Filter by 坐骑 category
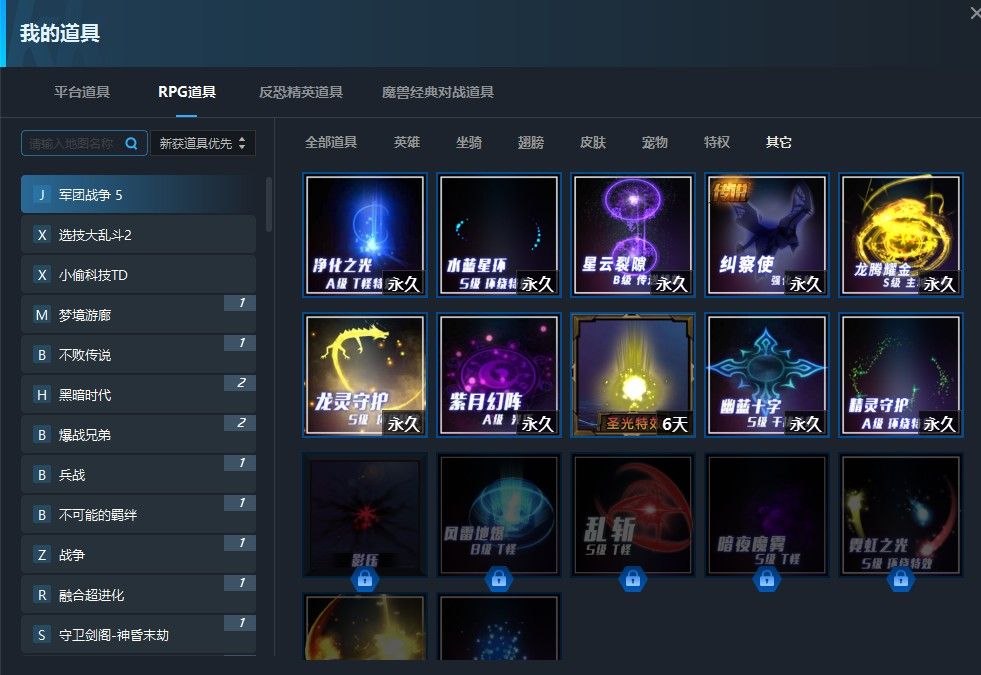The image size is (981, 675). point(469,142)
